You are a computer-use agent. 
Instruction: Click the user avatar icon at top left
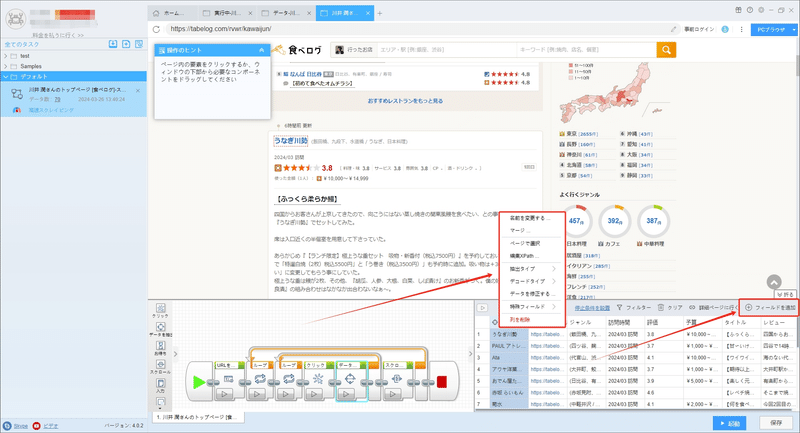tap(15, 19)
